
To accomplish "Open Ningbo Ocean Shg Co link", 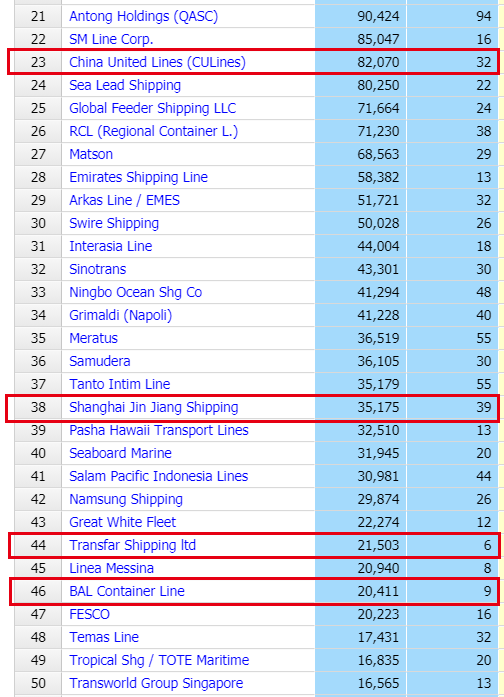I will (x=136, y=292).
